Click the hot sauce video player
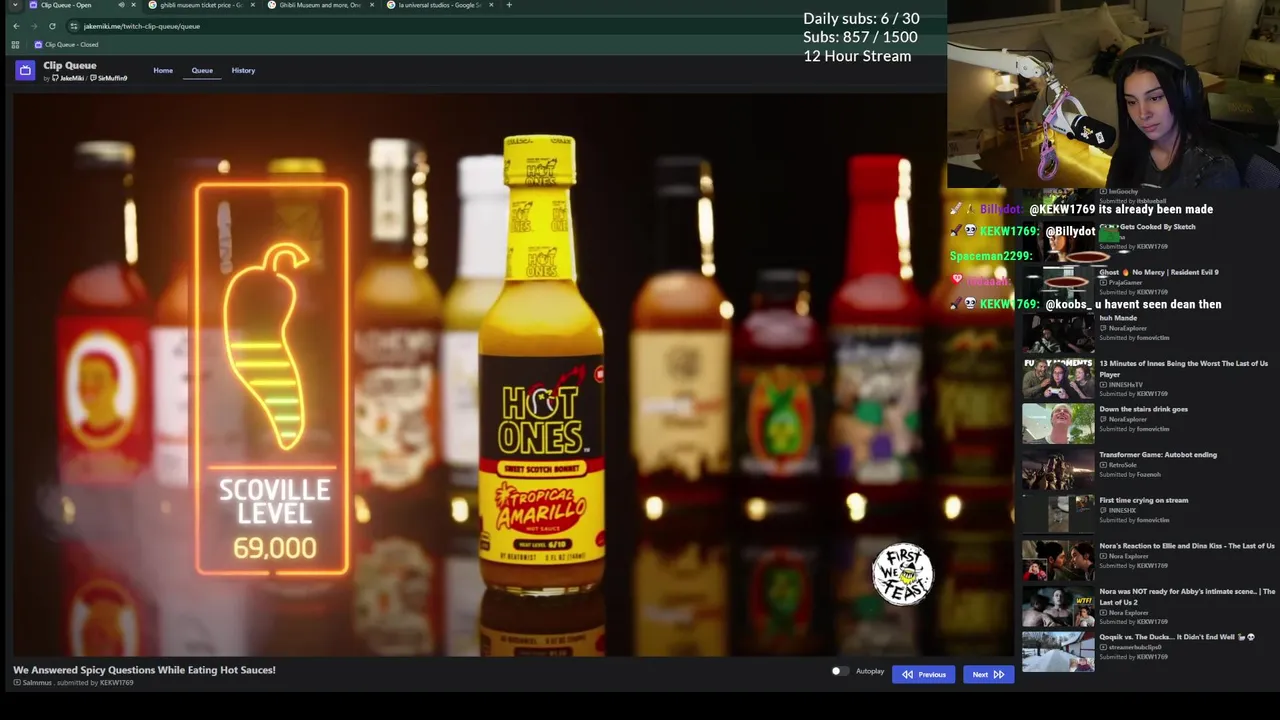This screenshot has width=1280, height=720. click(x=513, y=375)
